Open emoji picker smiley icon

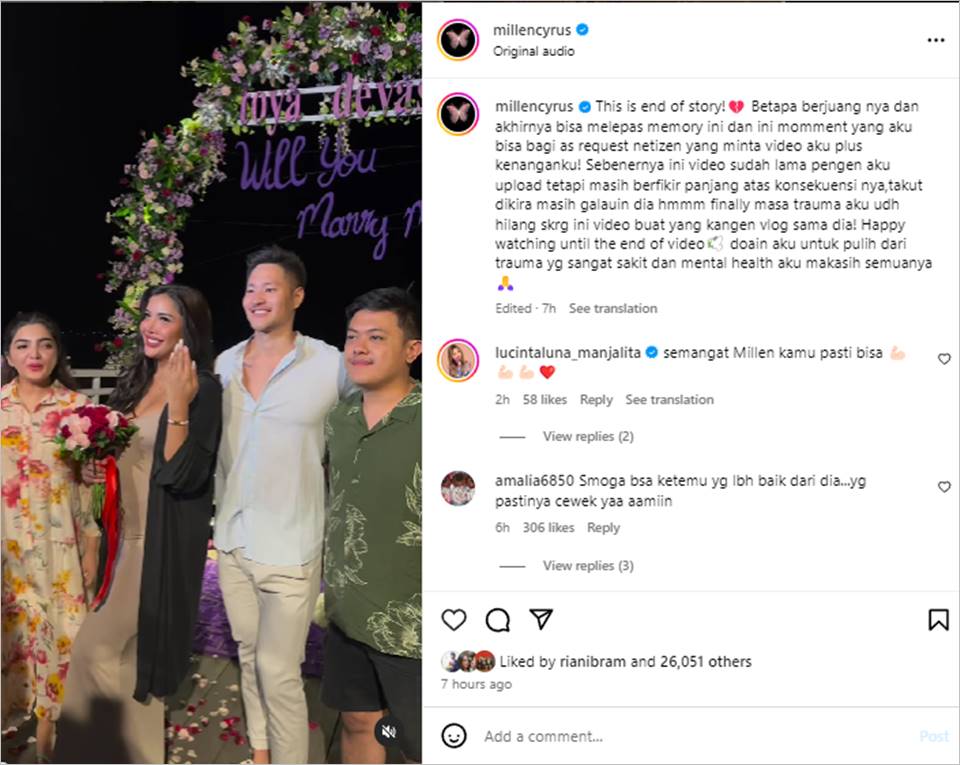[454, 736]
